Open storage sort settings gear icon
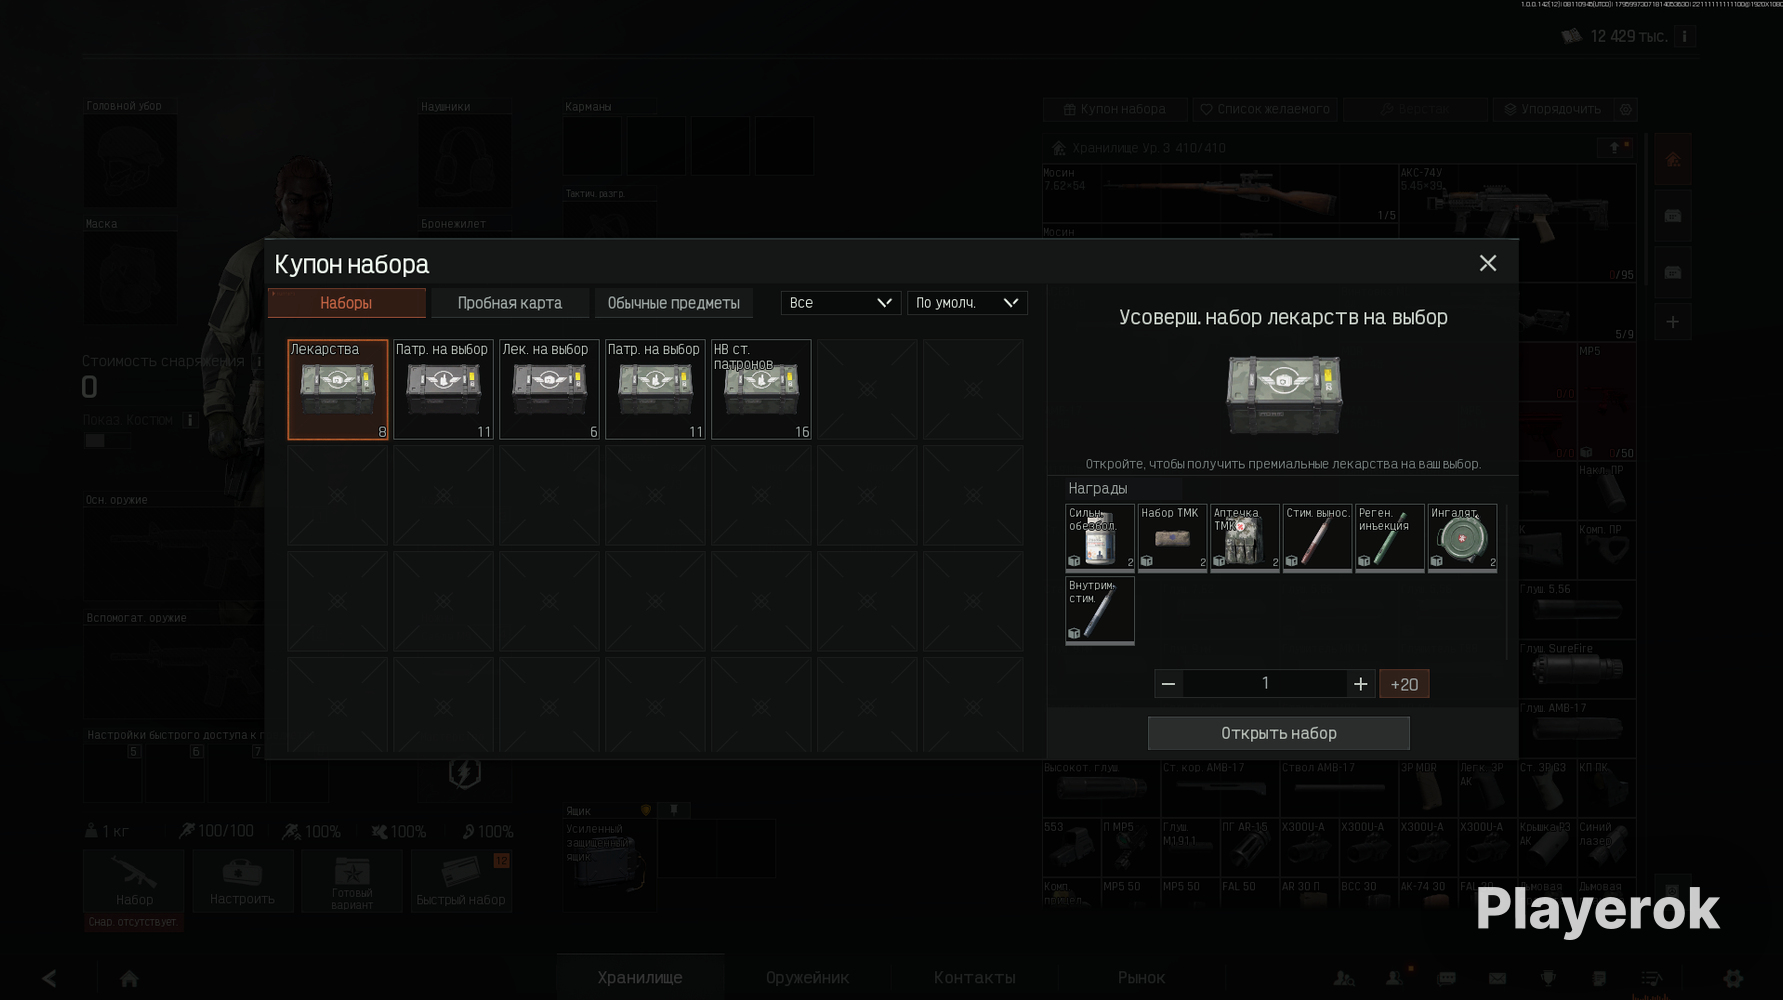Viewport: 1783px width, 1000px height. click(x=1626, y=109)
